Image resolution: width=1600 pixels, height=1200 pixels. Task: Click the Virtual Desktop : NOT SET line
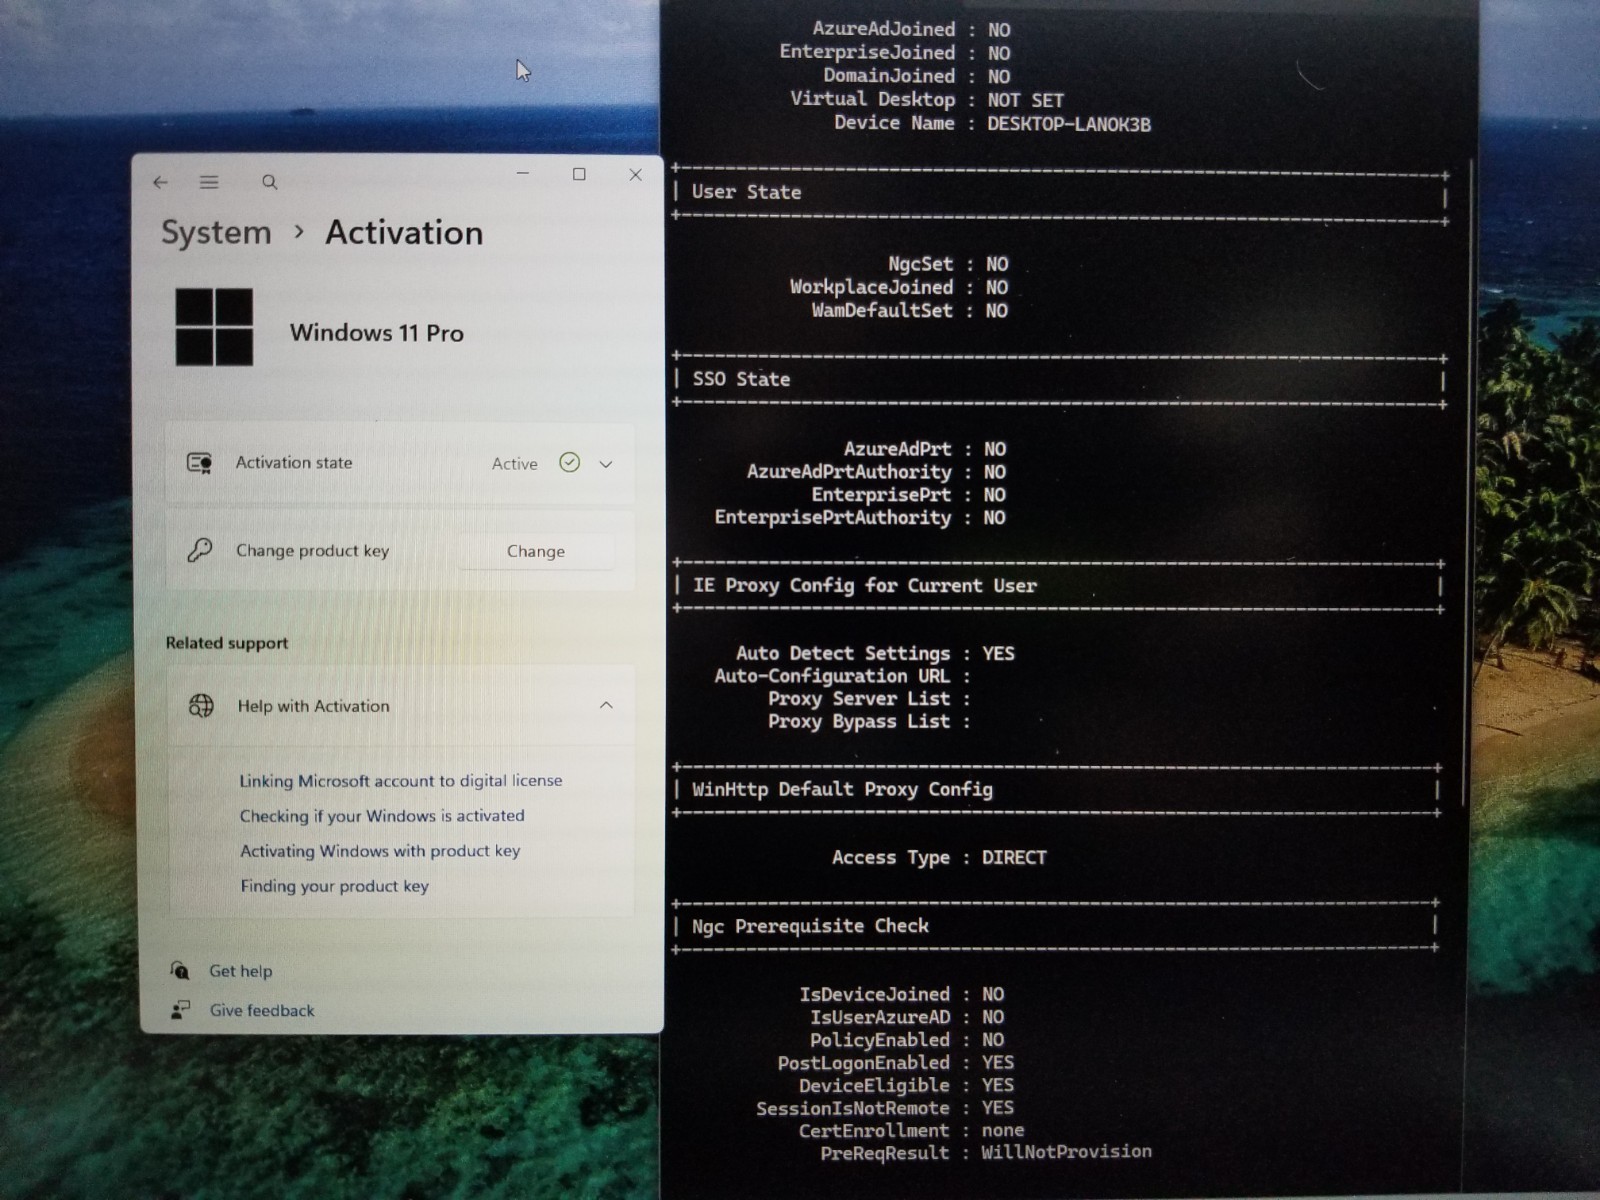click(927, 99)
